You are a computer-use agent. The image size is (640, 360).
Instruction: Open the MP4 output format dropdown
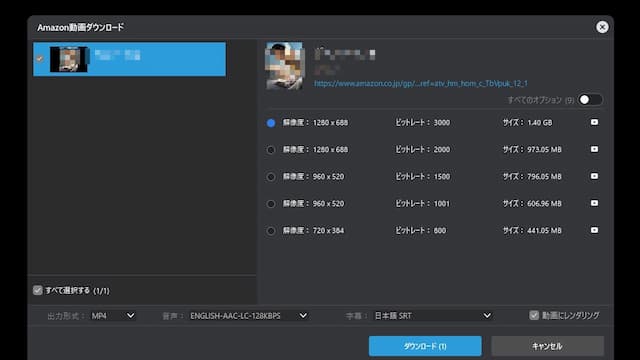tap(113, 316)
